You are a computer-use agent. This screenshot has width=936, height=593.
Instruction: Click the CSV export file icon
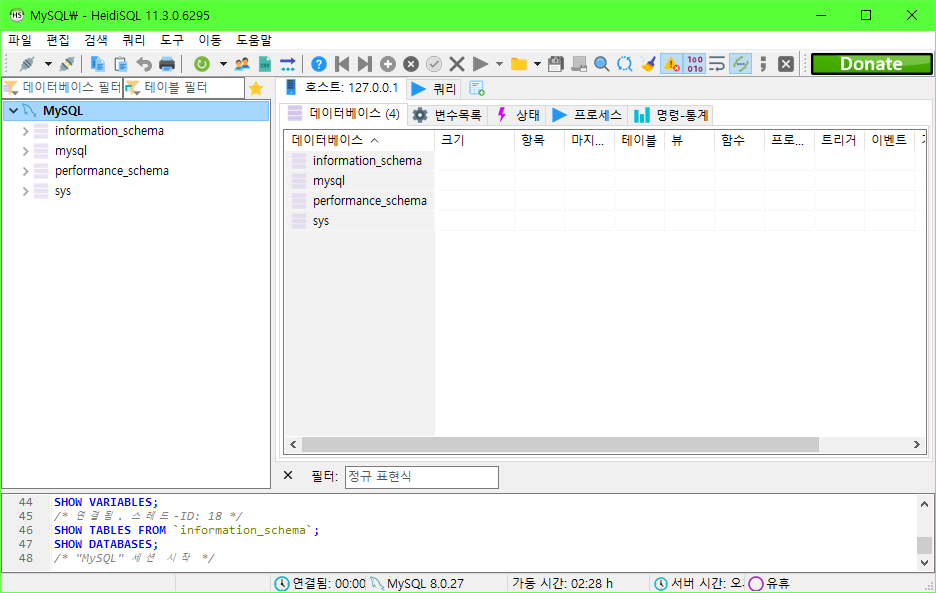point(264,64)
